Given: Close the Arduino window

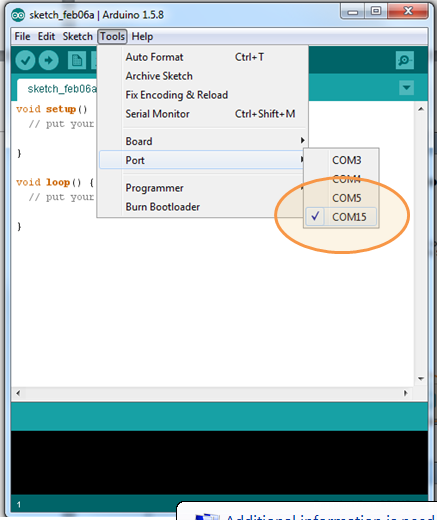Looking at the screenshot, I should (x=408, y=12).
